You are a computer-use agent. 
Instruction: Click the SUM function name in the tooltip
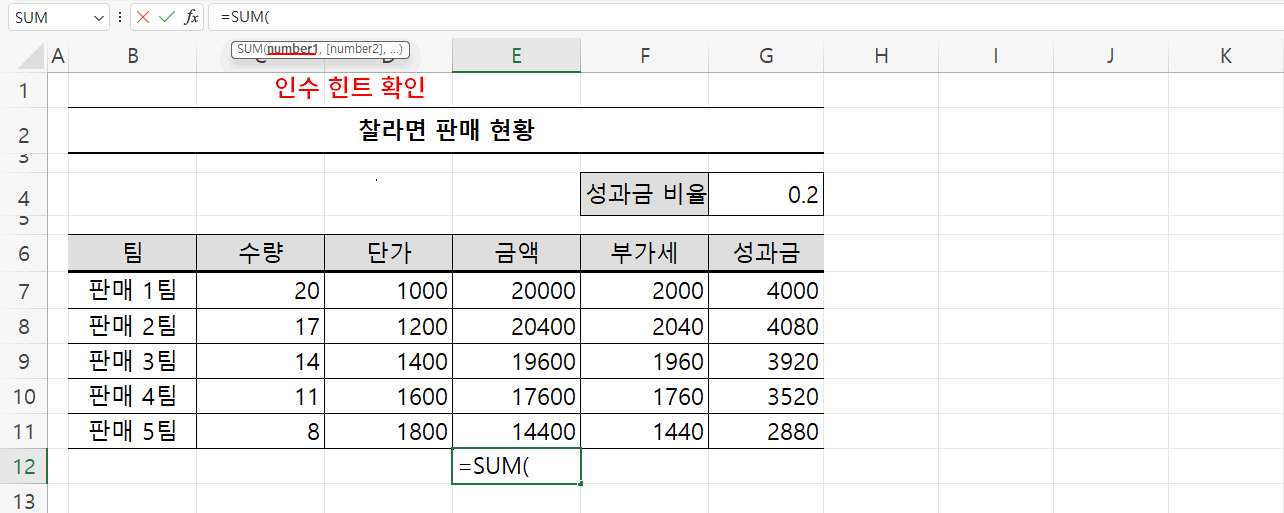pyautogui.click(x=249, y=48)
